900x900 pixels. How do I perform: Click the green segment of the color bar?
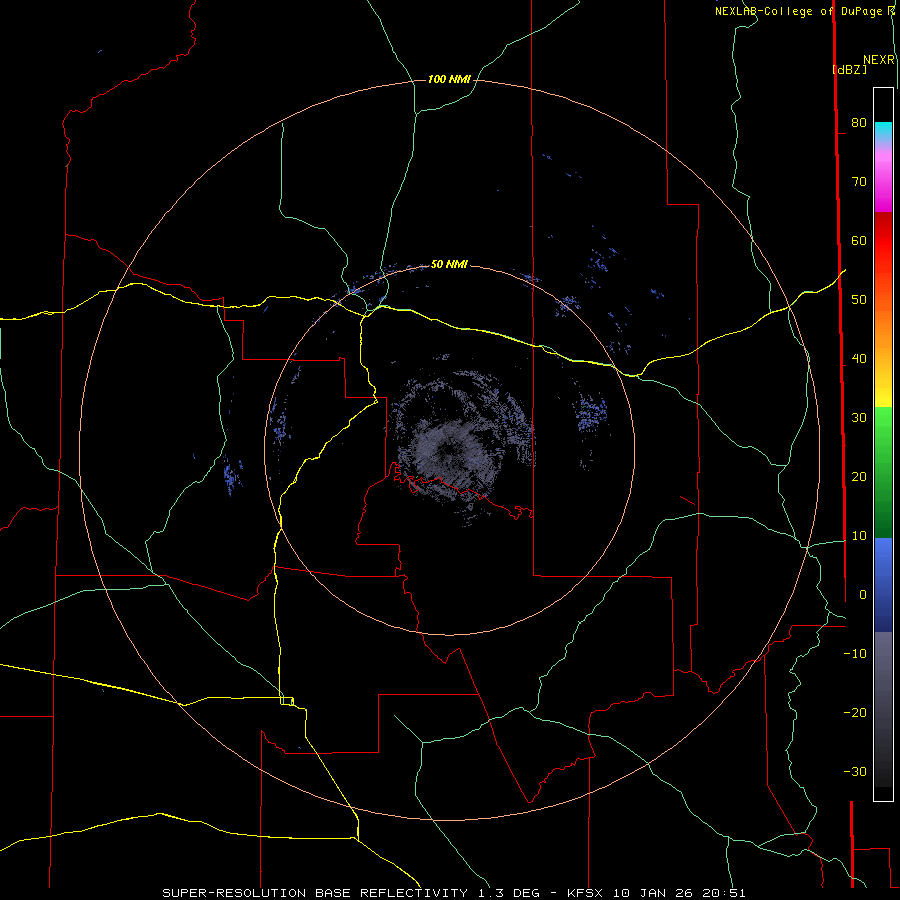click(883, 472)
